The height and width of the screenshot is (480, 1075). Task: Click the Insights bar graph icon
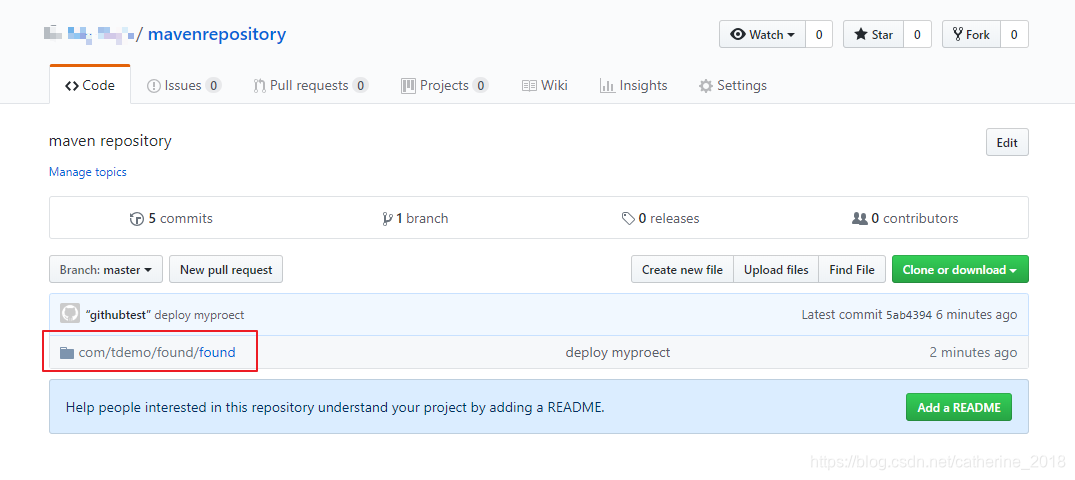tap(607, 86)
